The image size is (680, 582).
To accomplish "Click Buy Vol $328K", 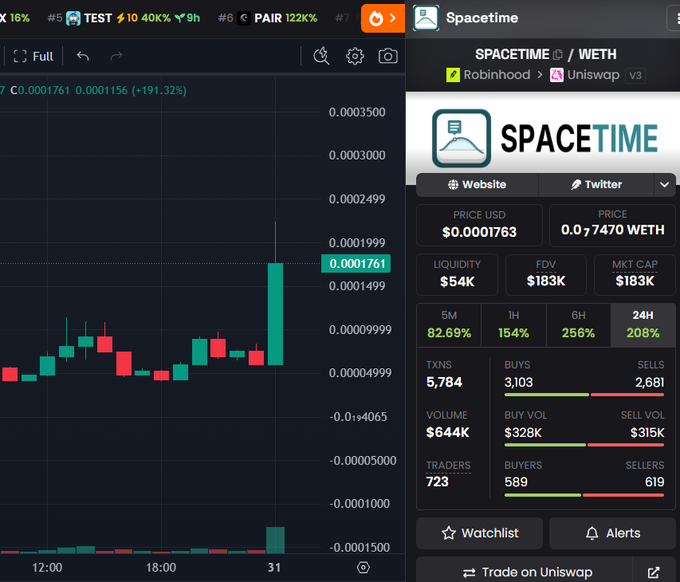I will point(523,433).
